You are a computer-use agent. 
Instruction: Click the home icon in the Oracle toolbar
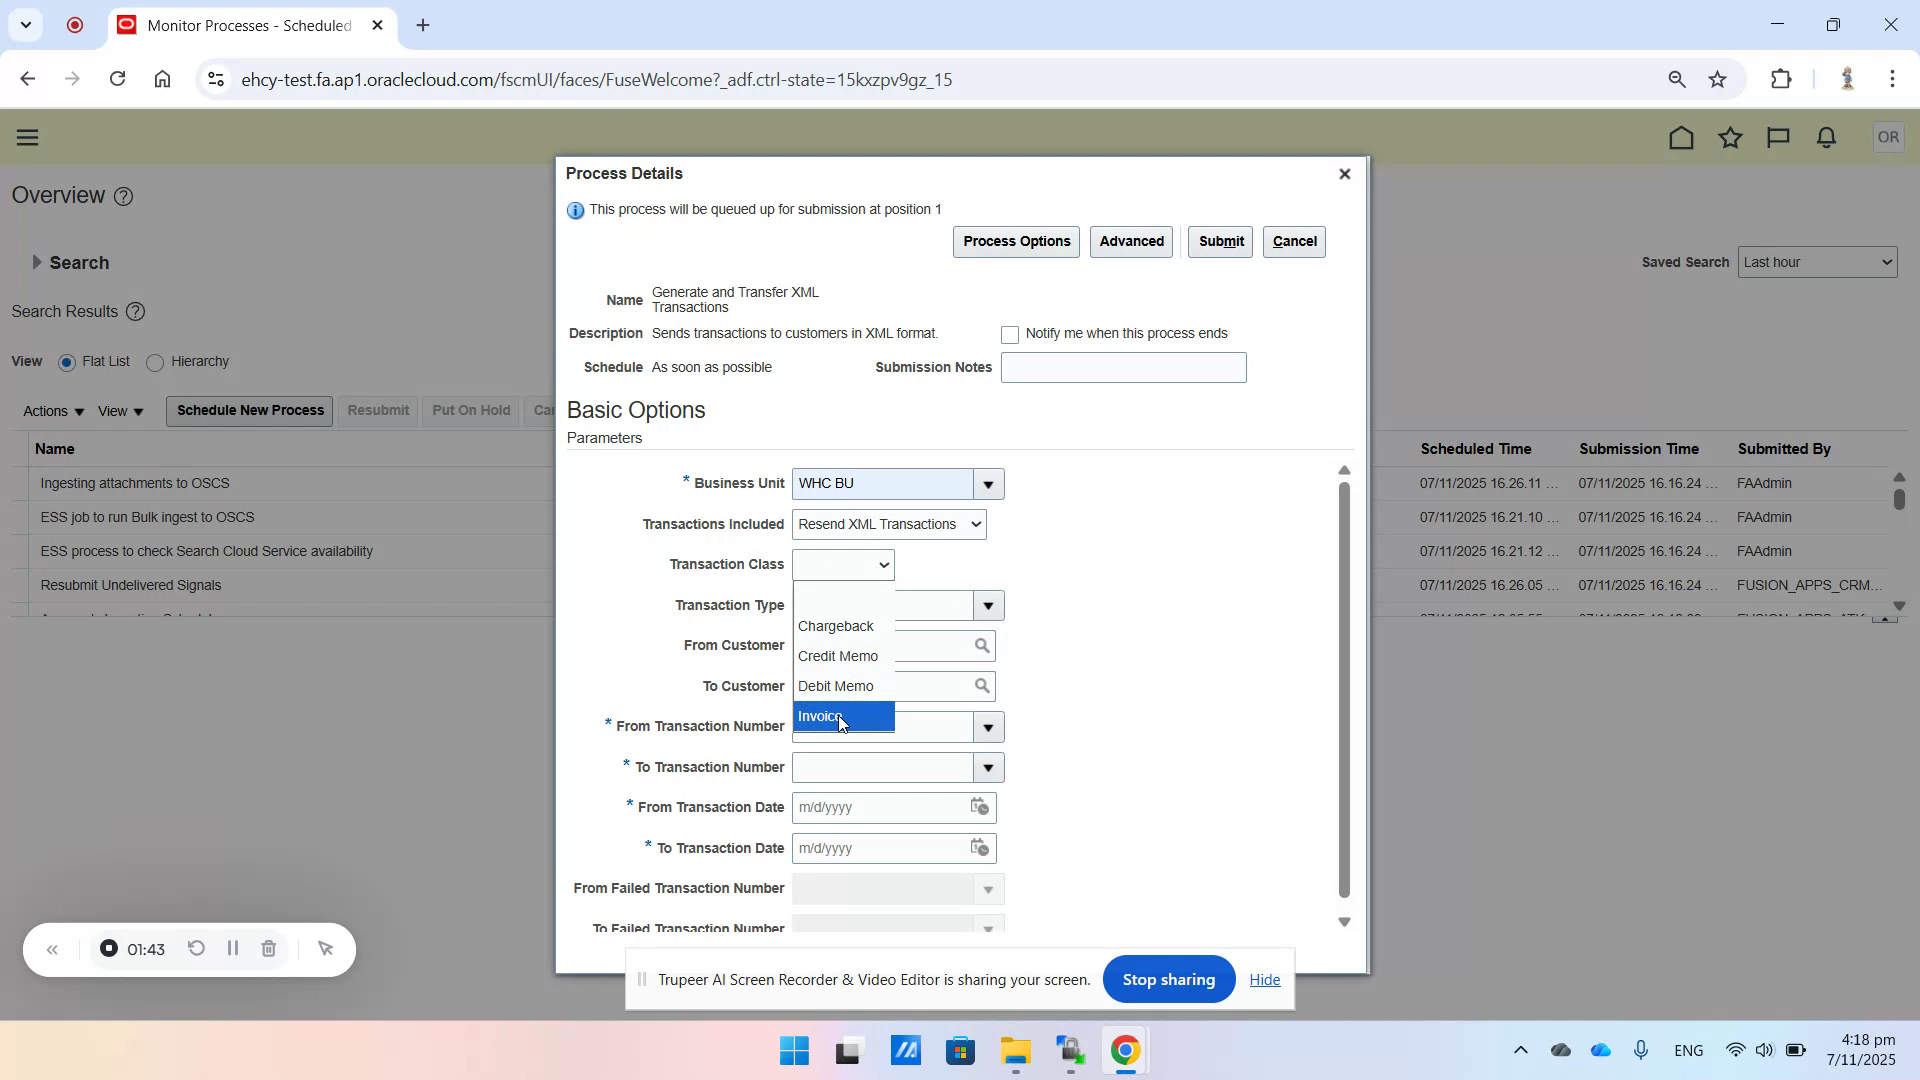coord(1681,137)
